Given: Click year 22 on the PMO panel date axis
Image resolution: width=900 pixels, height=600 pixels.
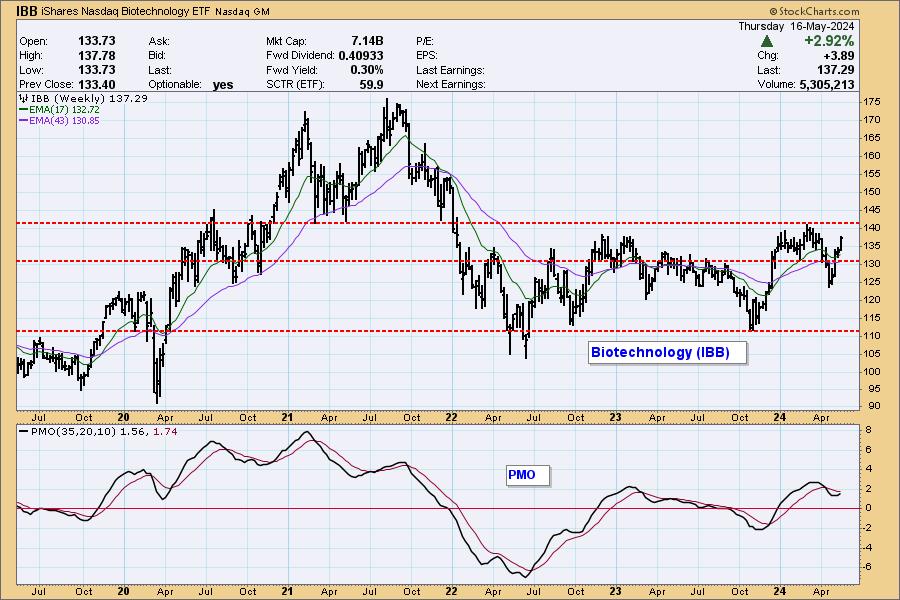Looking at the screenshot, I should click(x=451, y=591).
